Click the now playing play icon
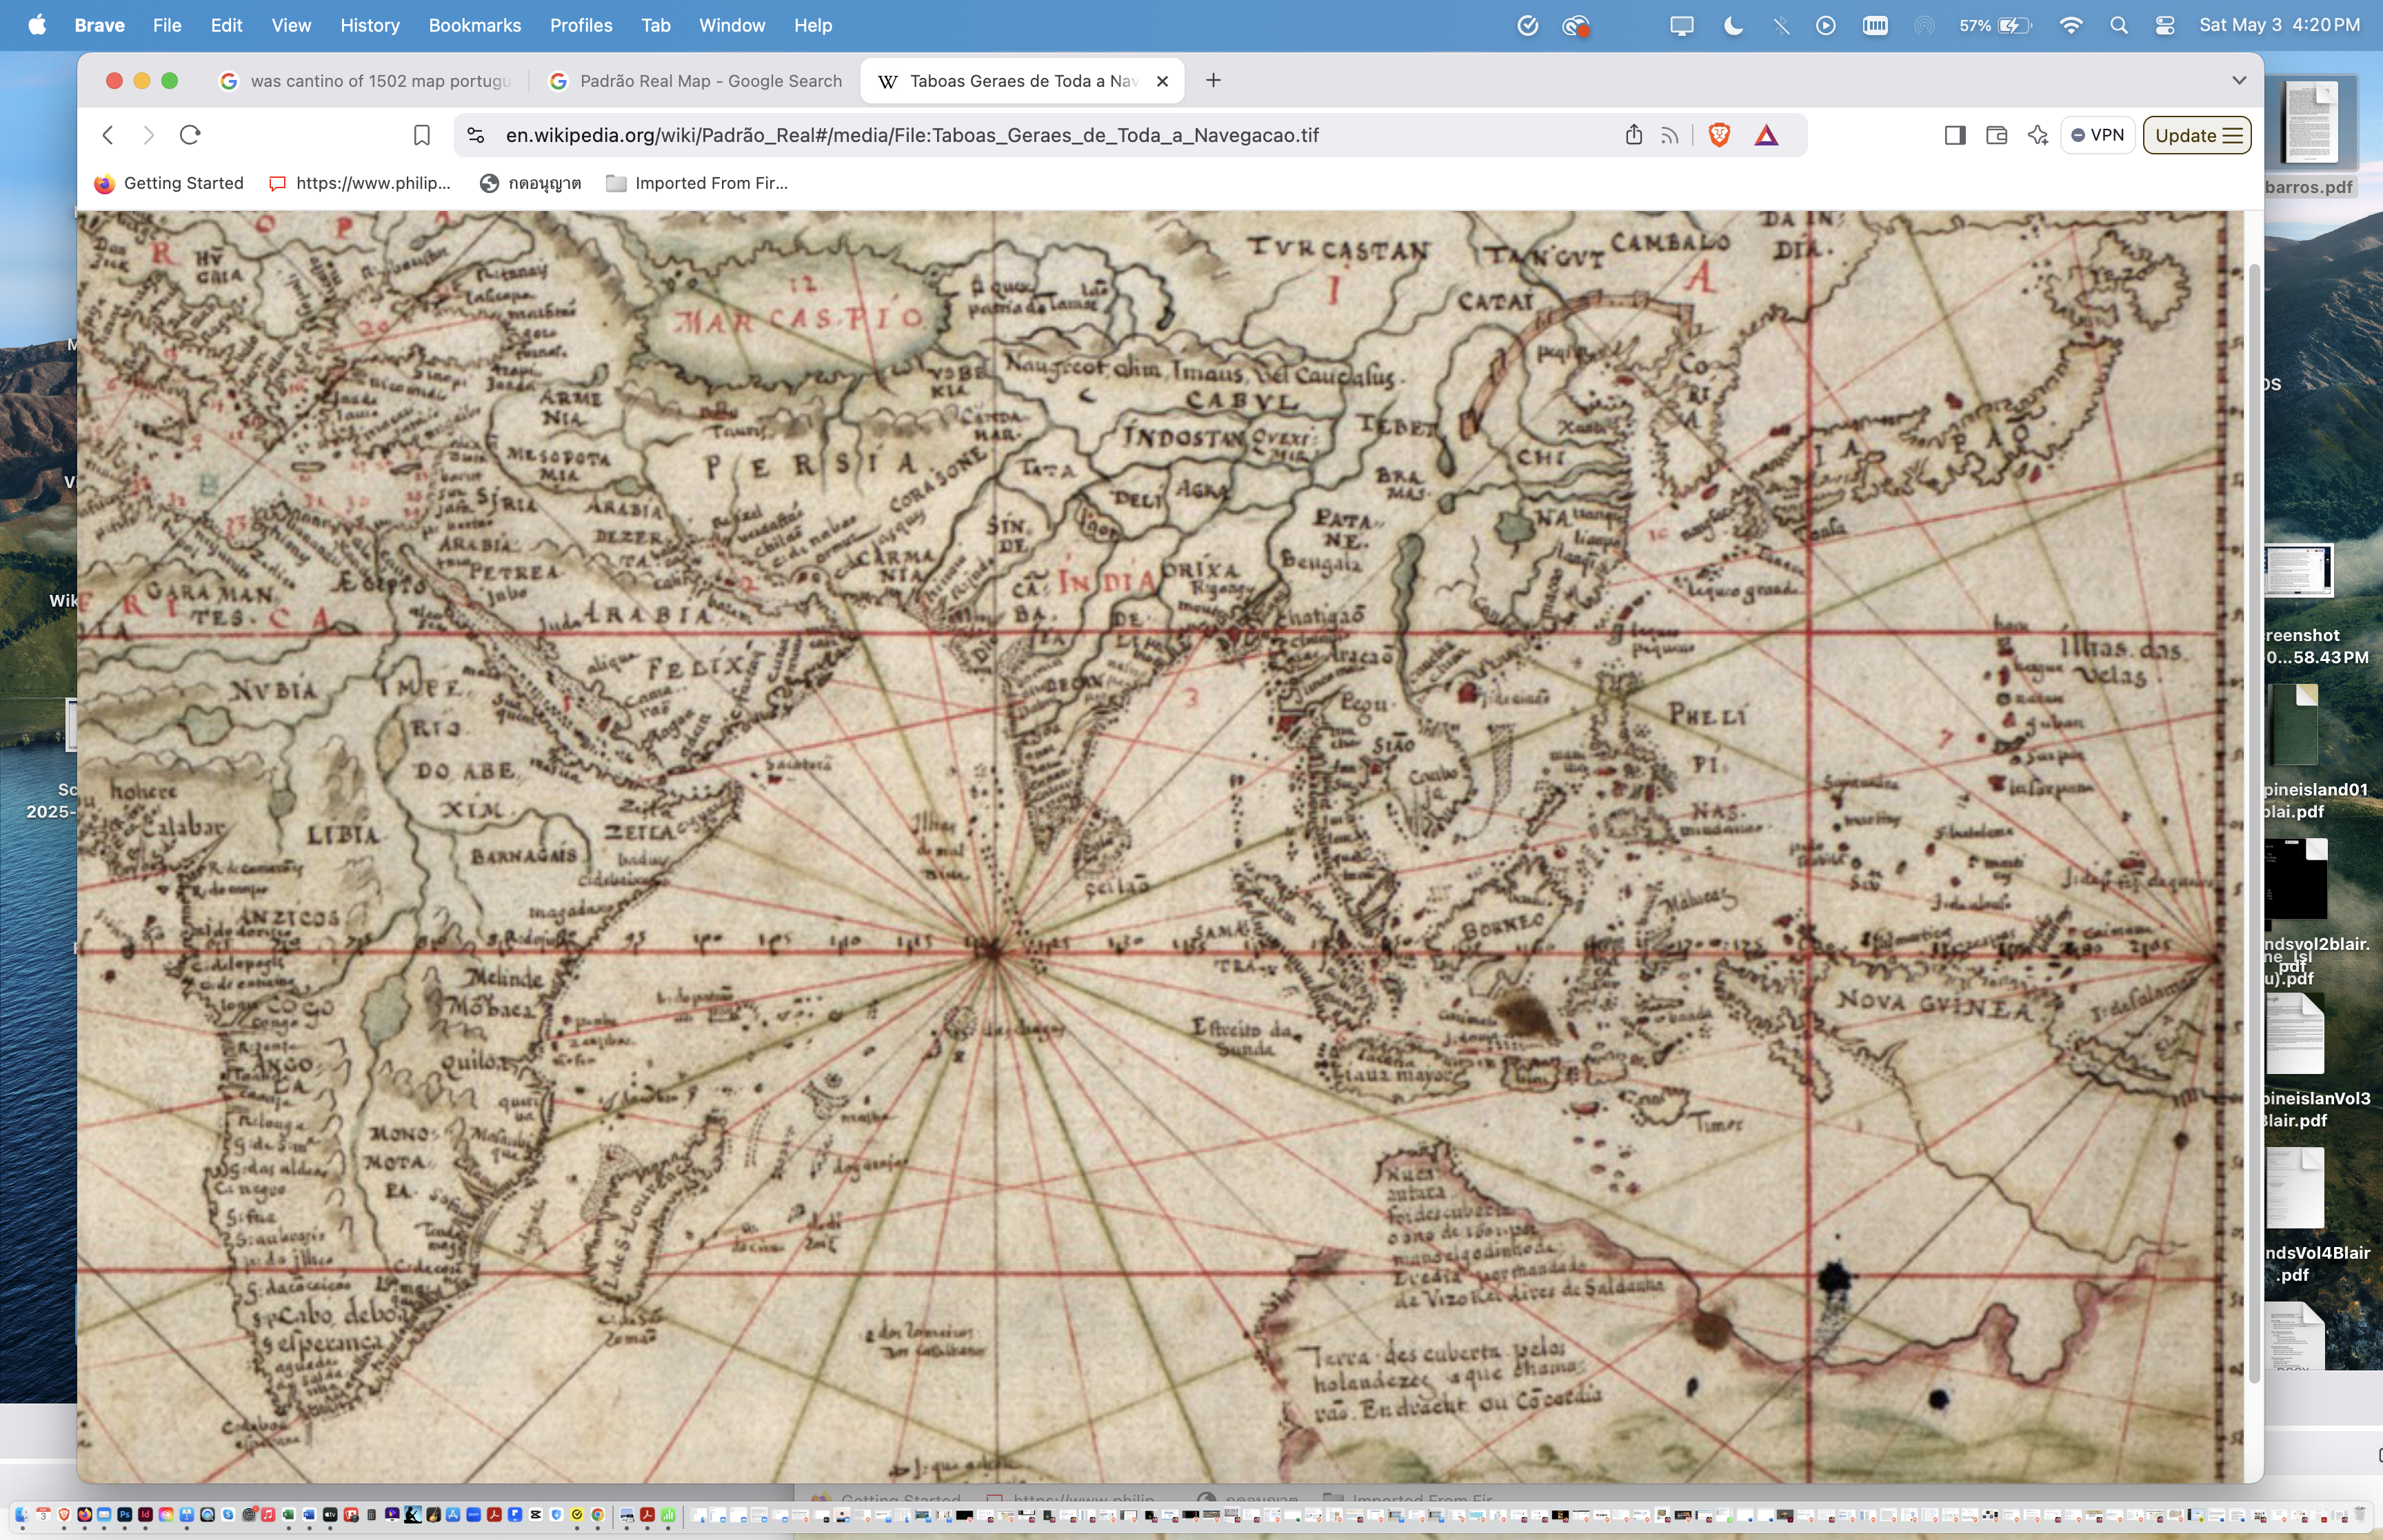This screenshot has height=1540, width=2383. (1826, 25)
